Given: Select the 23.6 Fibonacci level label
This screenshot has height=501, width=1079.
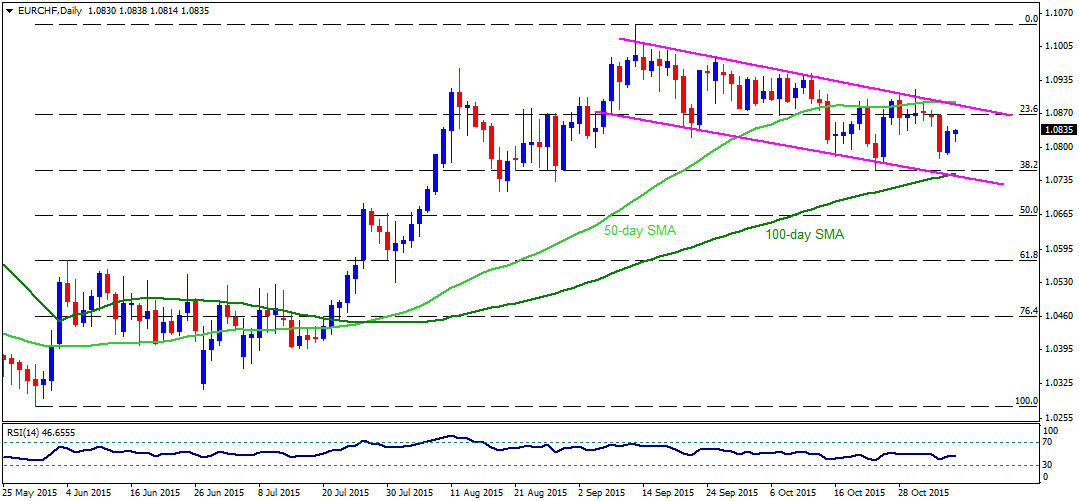Looking at the screenshot, I should coord(1028,109).
